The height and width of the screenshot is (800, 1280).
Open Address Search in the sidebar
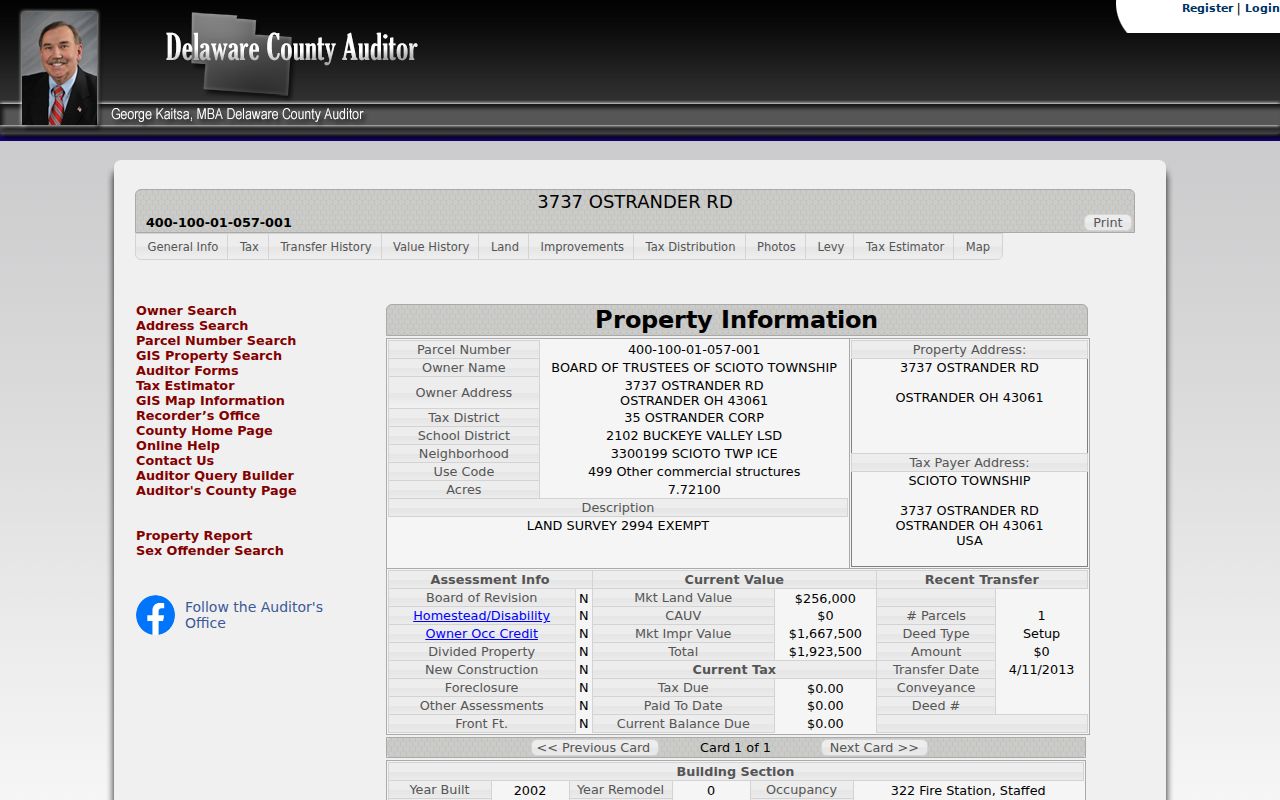click(x=192, y=326)
